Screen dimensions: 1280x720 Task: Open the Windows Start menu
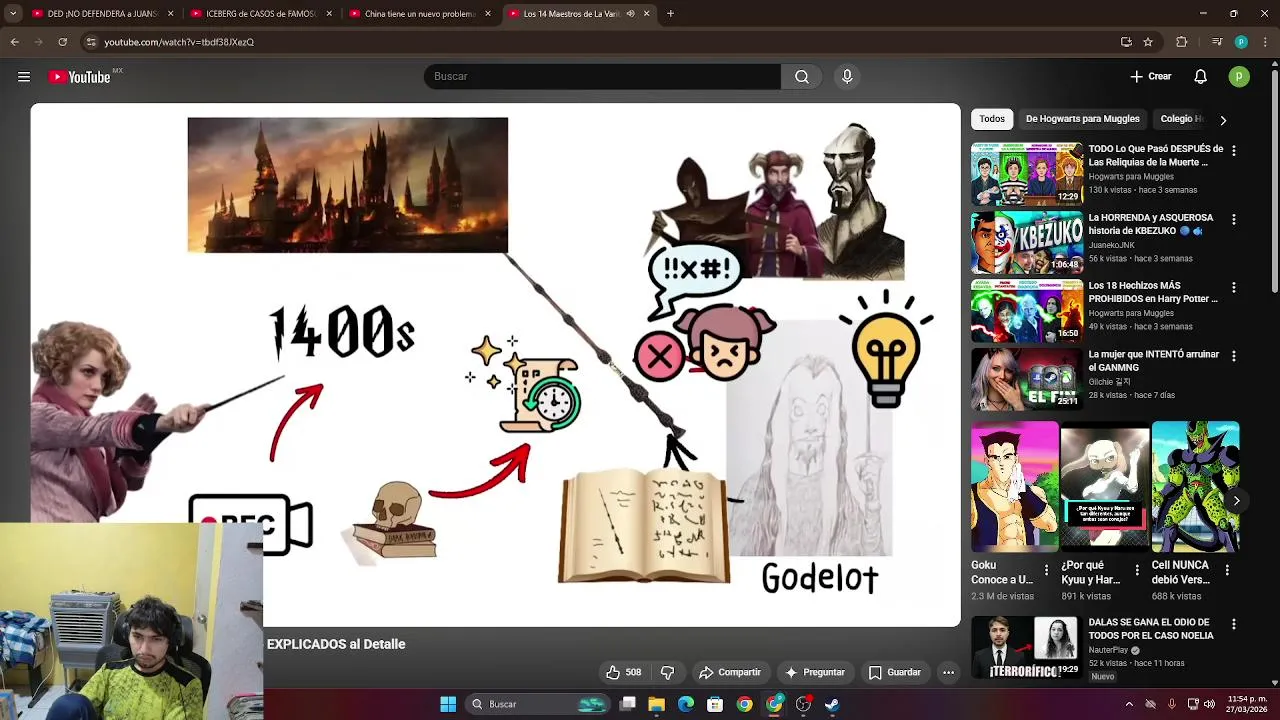point(448,704)
